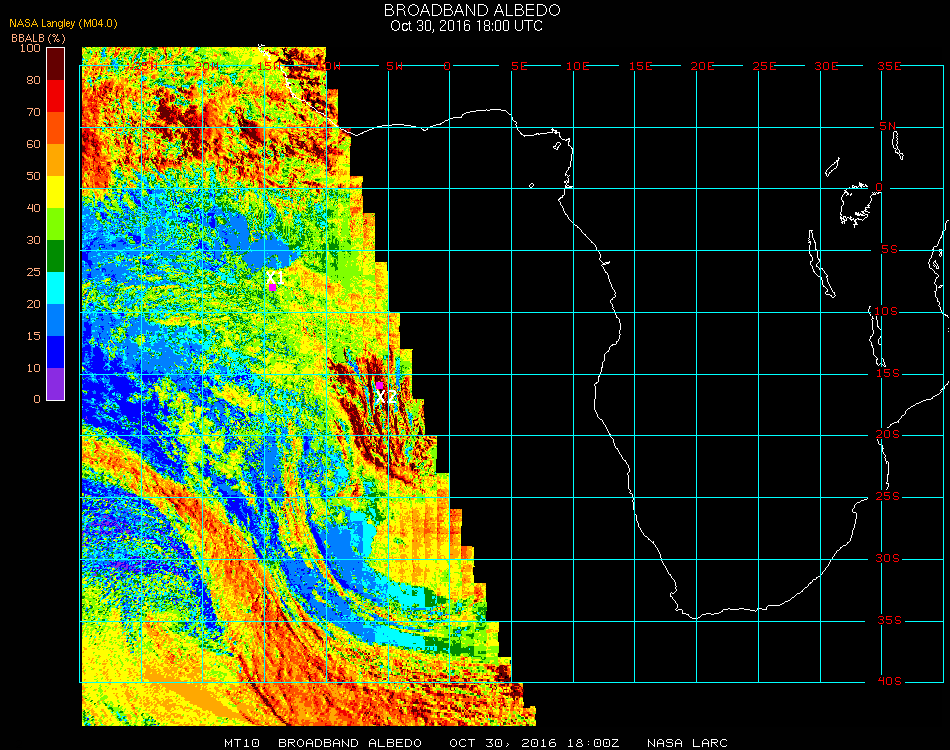
Task: Select the orange-red 60-70 colorbar segment
Action: pos(55,128)
